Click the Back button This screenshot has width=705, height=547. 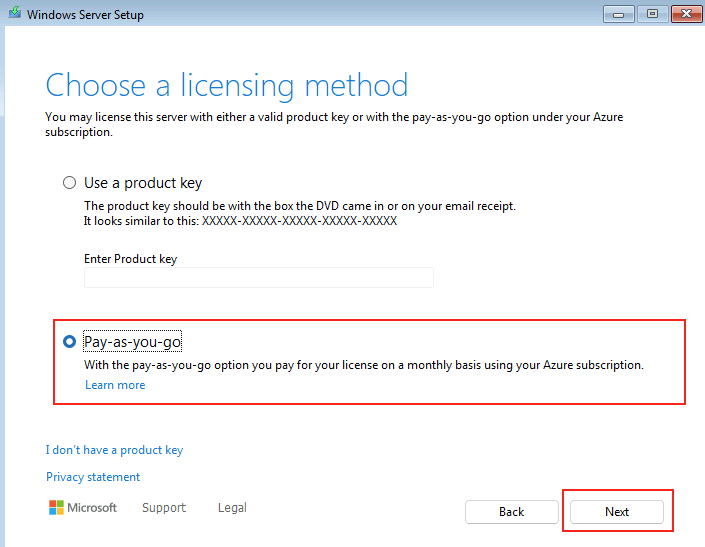pyautogui.click(x=512, y=512)
